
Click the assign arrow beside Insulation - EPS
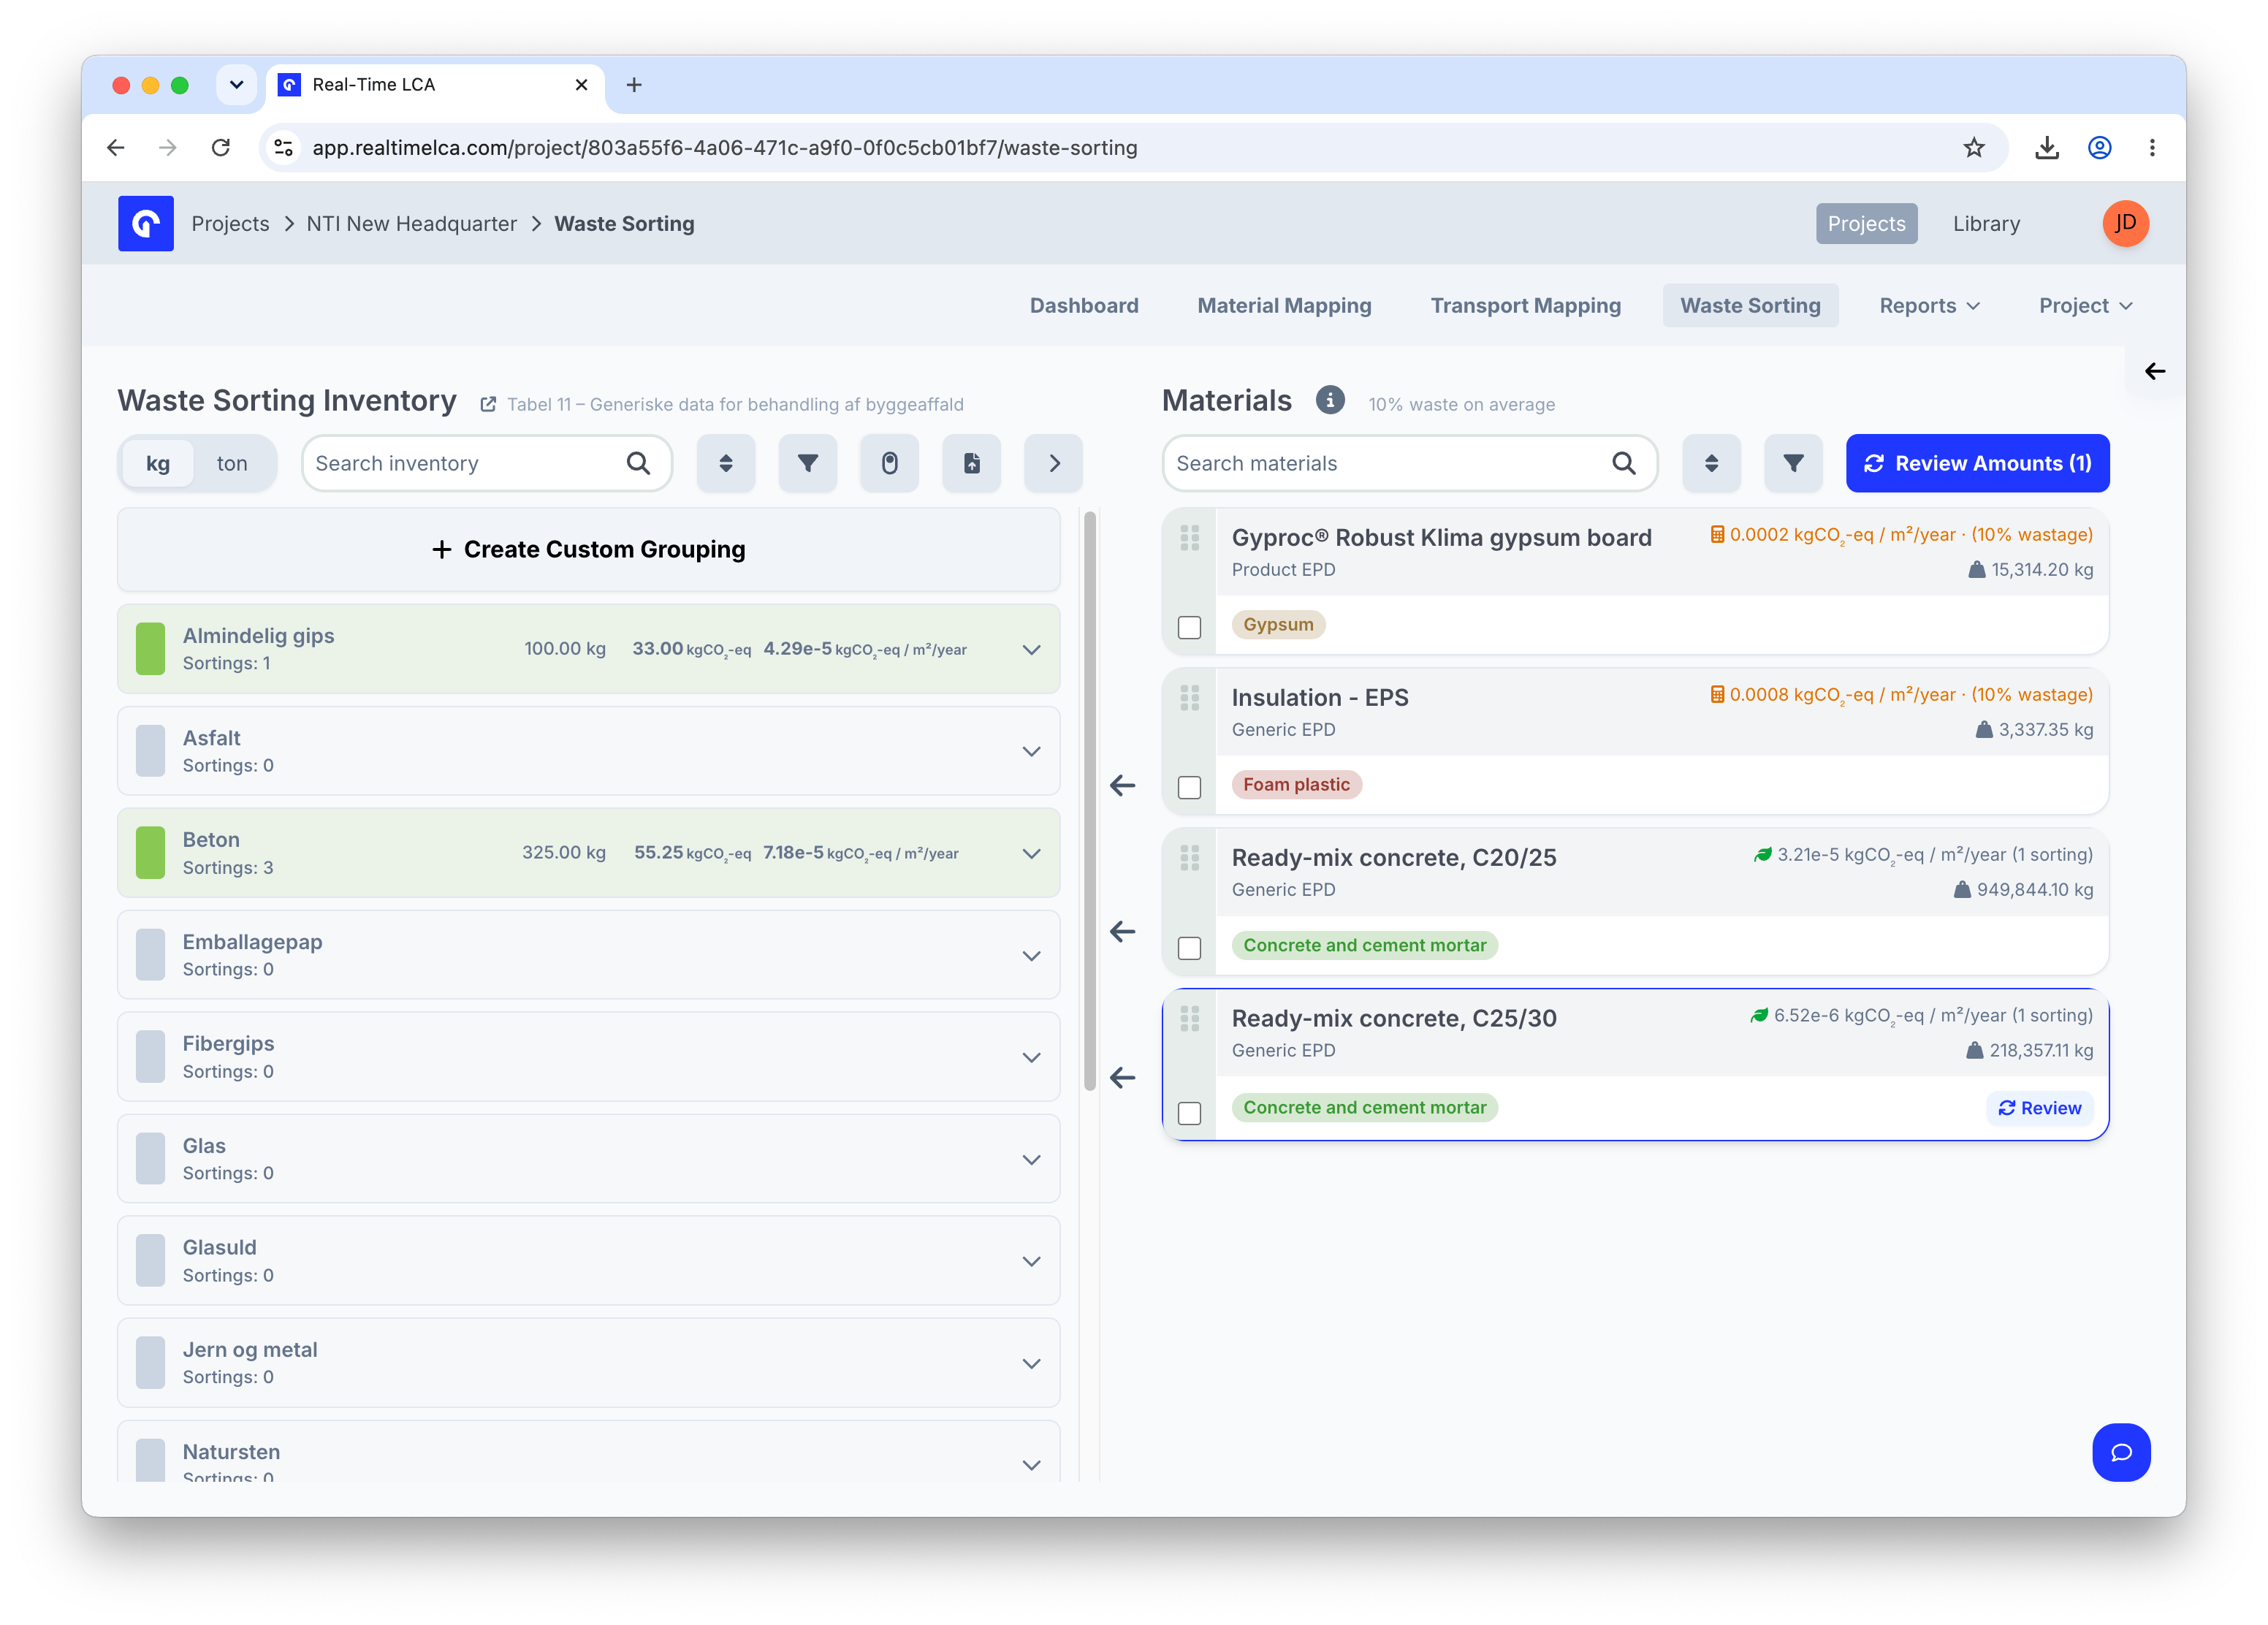coord(1122,785)
